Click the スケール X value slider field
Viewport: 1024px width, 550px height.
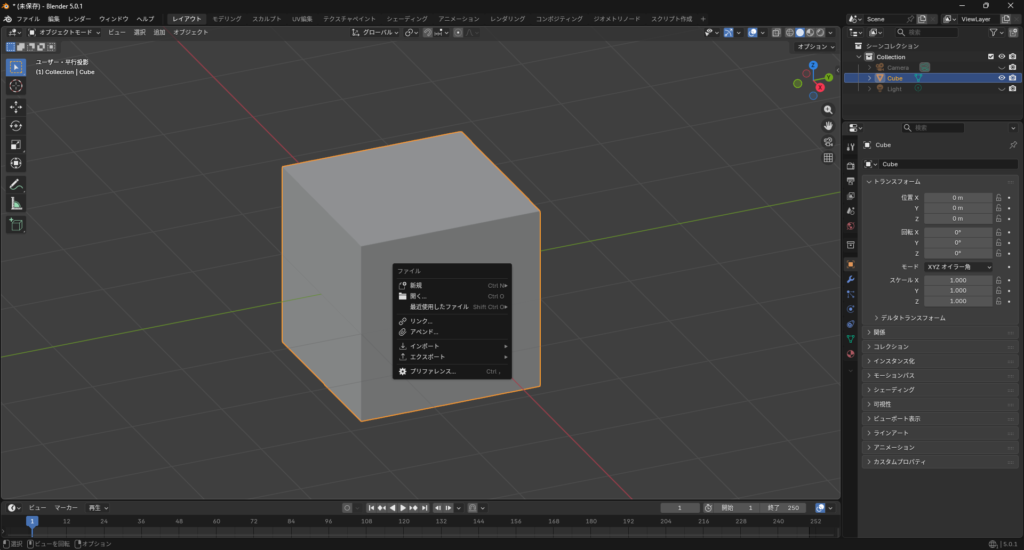coord(957,280)
